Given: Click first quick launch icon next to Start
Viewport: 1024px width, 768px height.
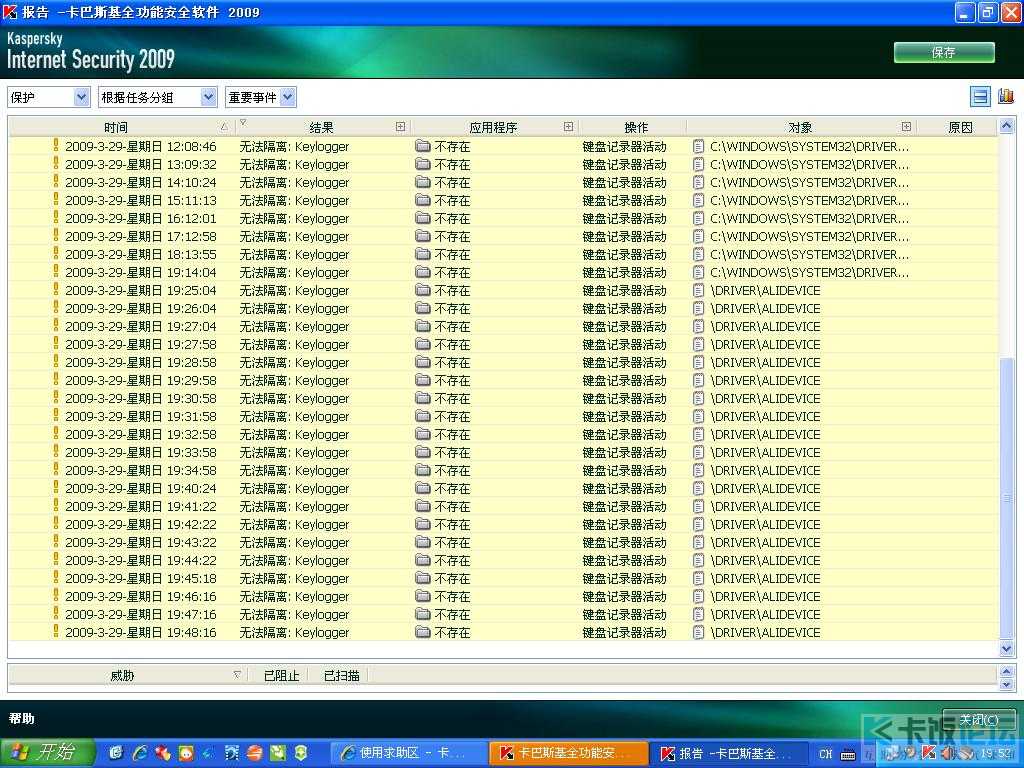Looking at the screenshot, I should (x=116, y=753).
